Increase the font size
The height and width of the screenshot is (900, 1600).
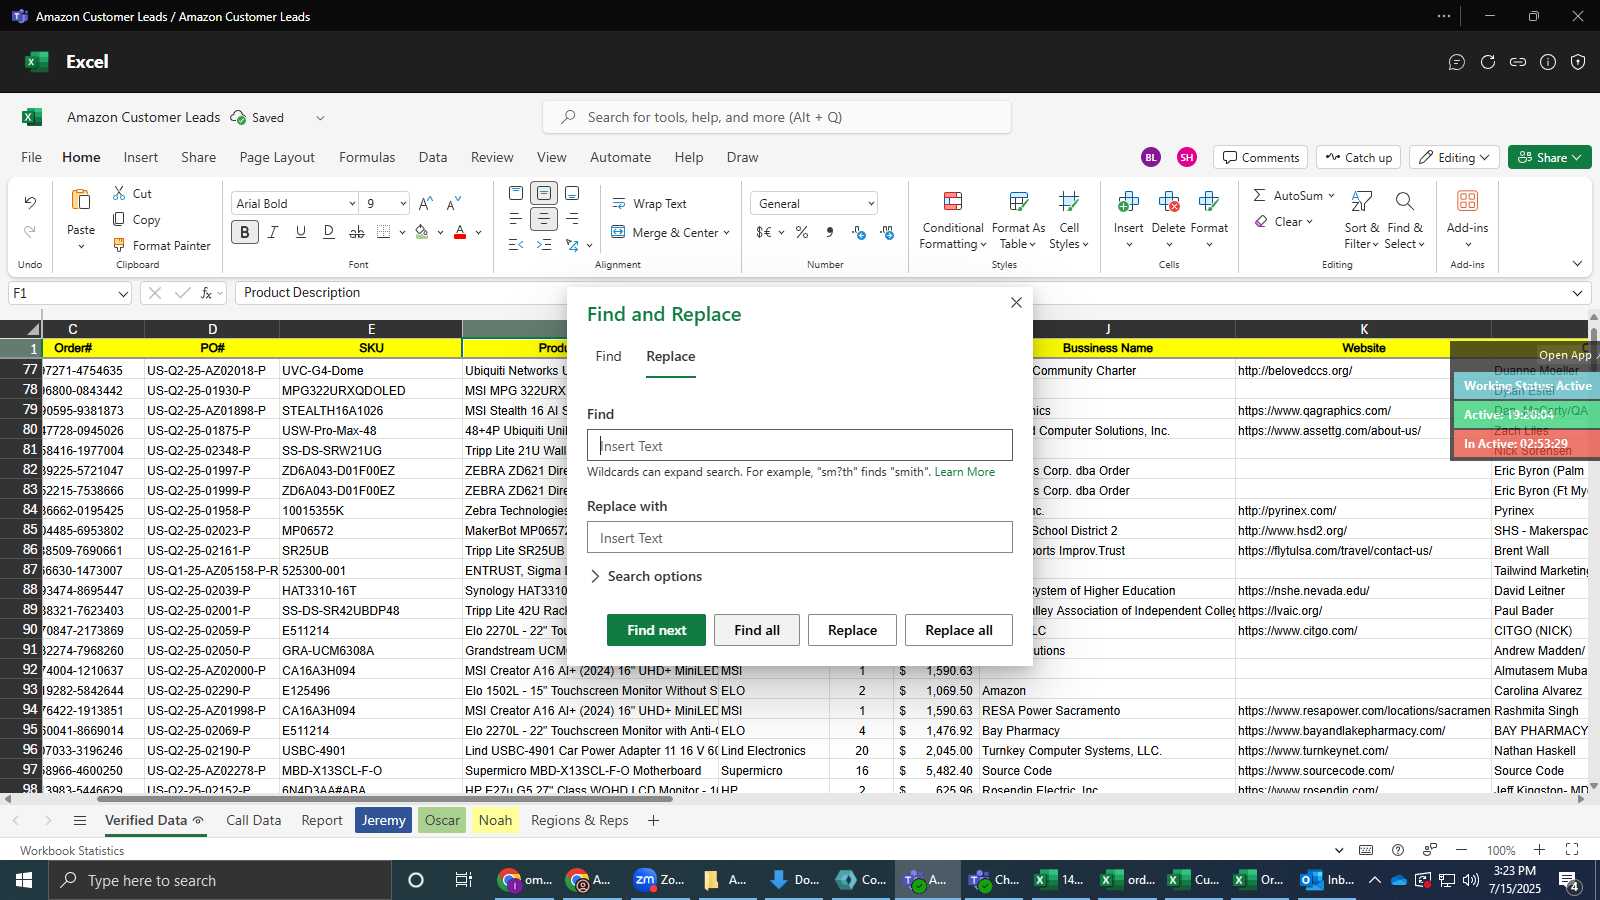click(x=426, y=203)
